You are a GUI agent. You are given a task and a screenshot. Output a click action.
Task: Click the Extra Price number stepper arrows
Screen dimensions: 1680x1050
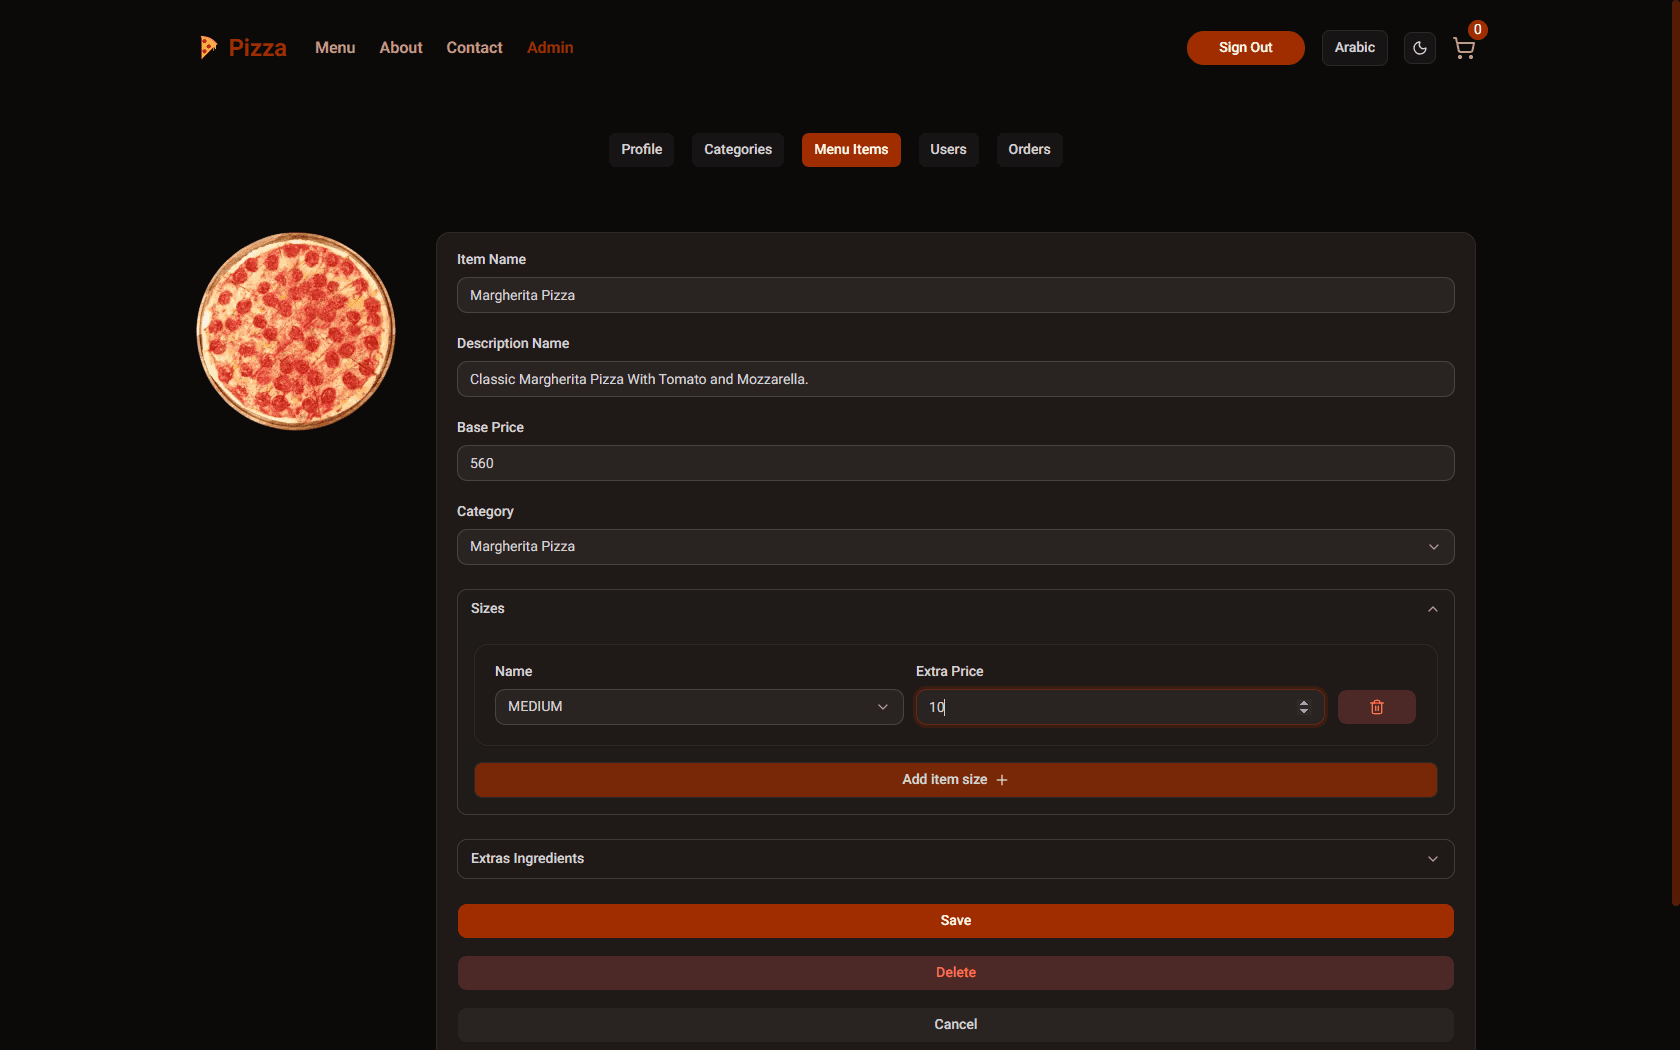[1303, 707]
